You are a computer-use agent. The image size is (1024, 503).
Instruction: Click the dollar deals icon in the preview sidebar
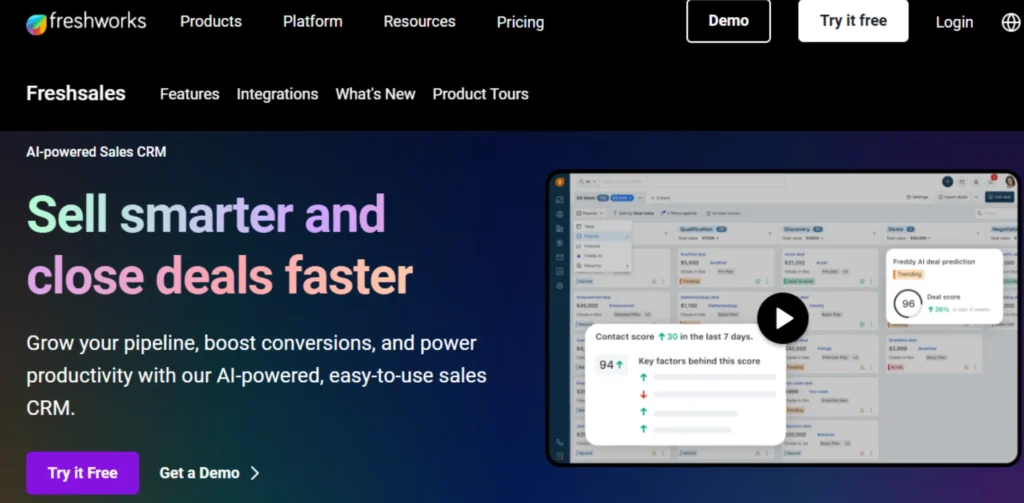(x=560, y=242)
